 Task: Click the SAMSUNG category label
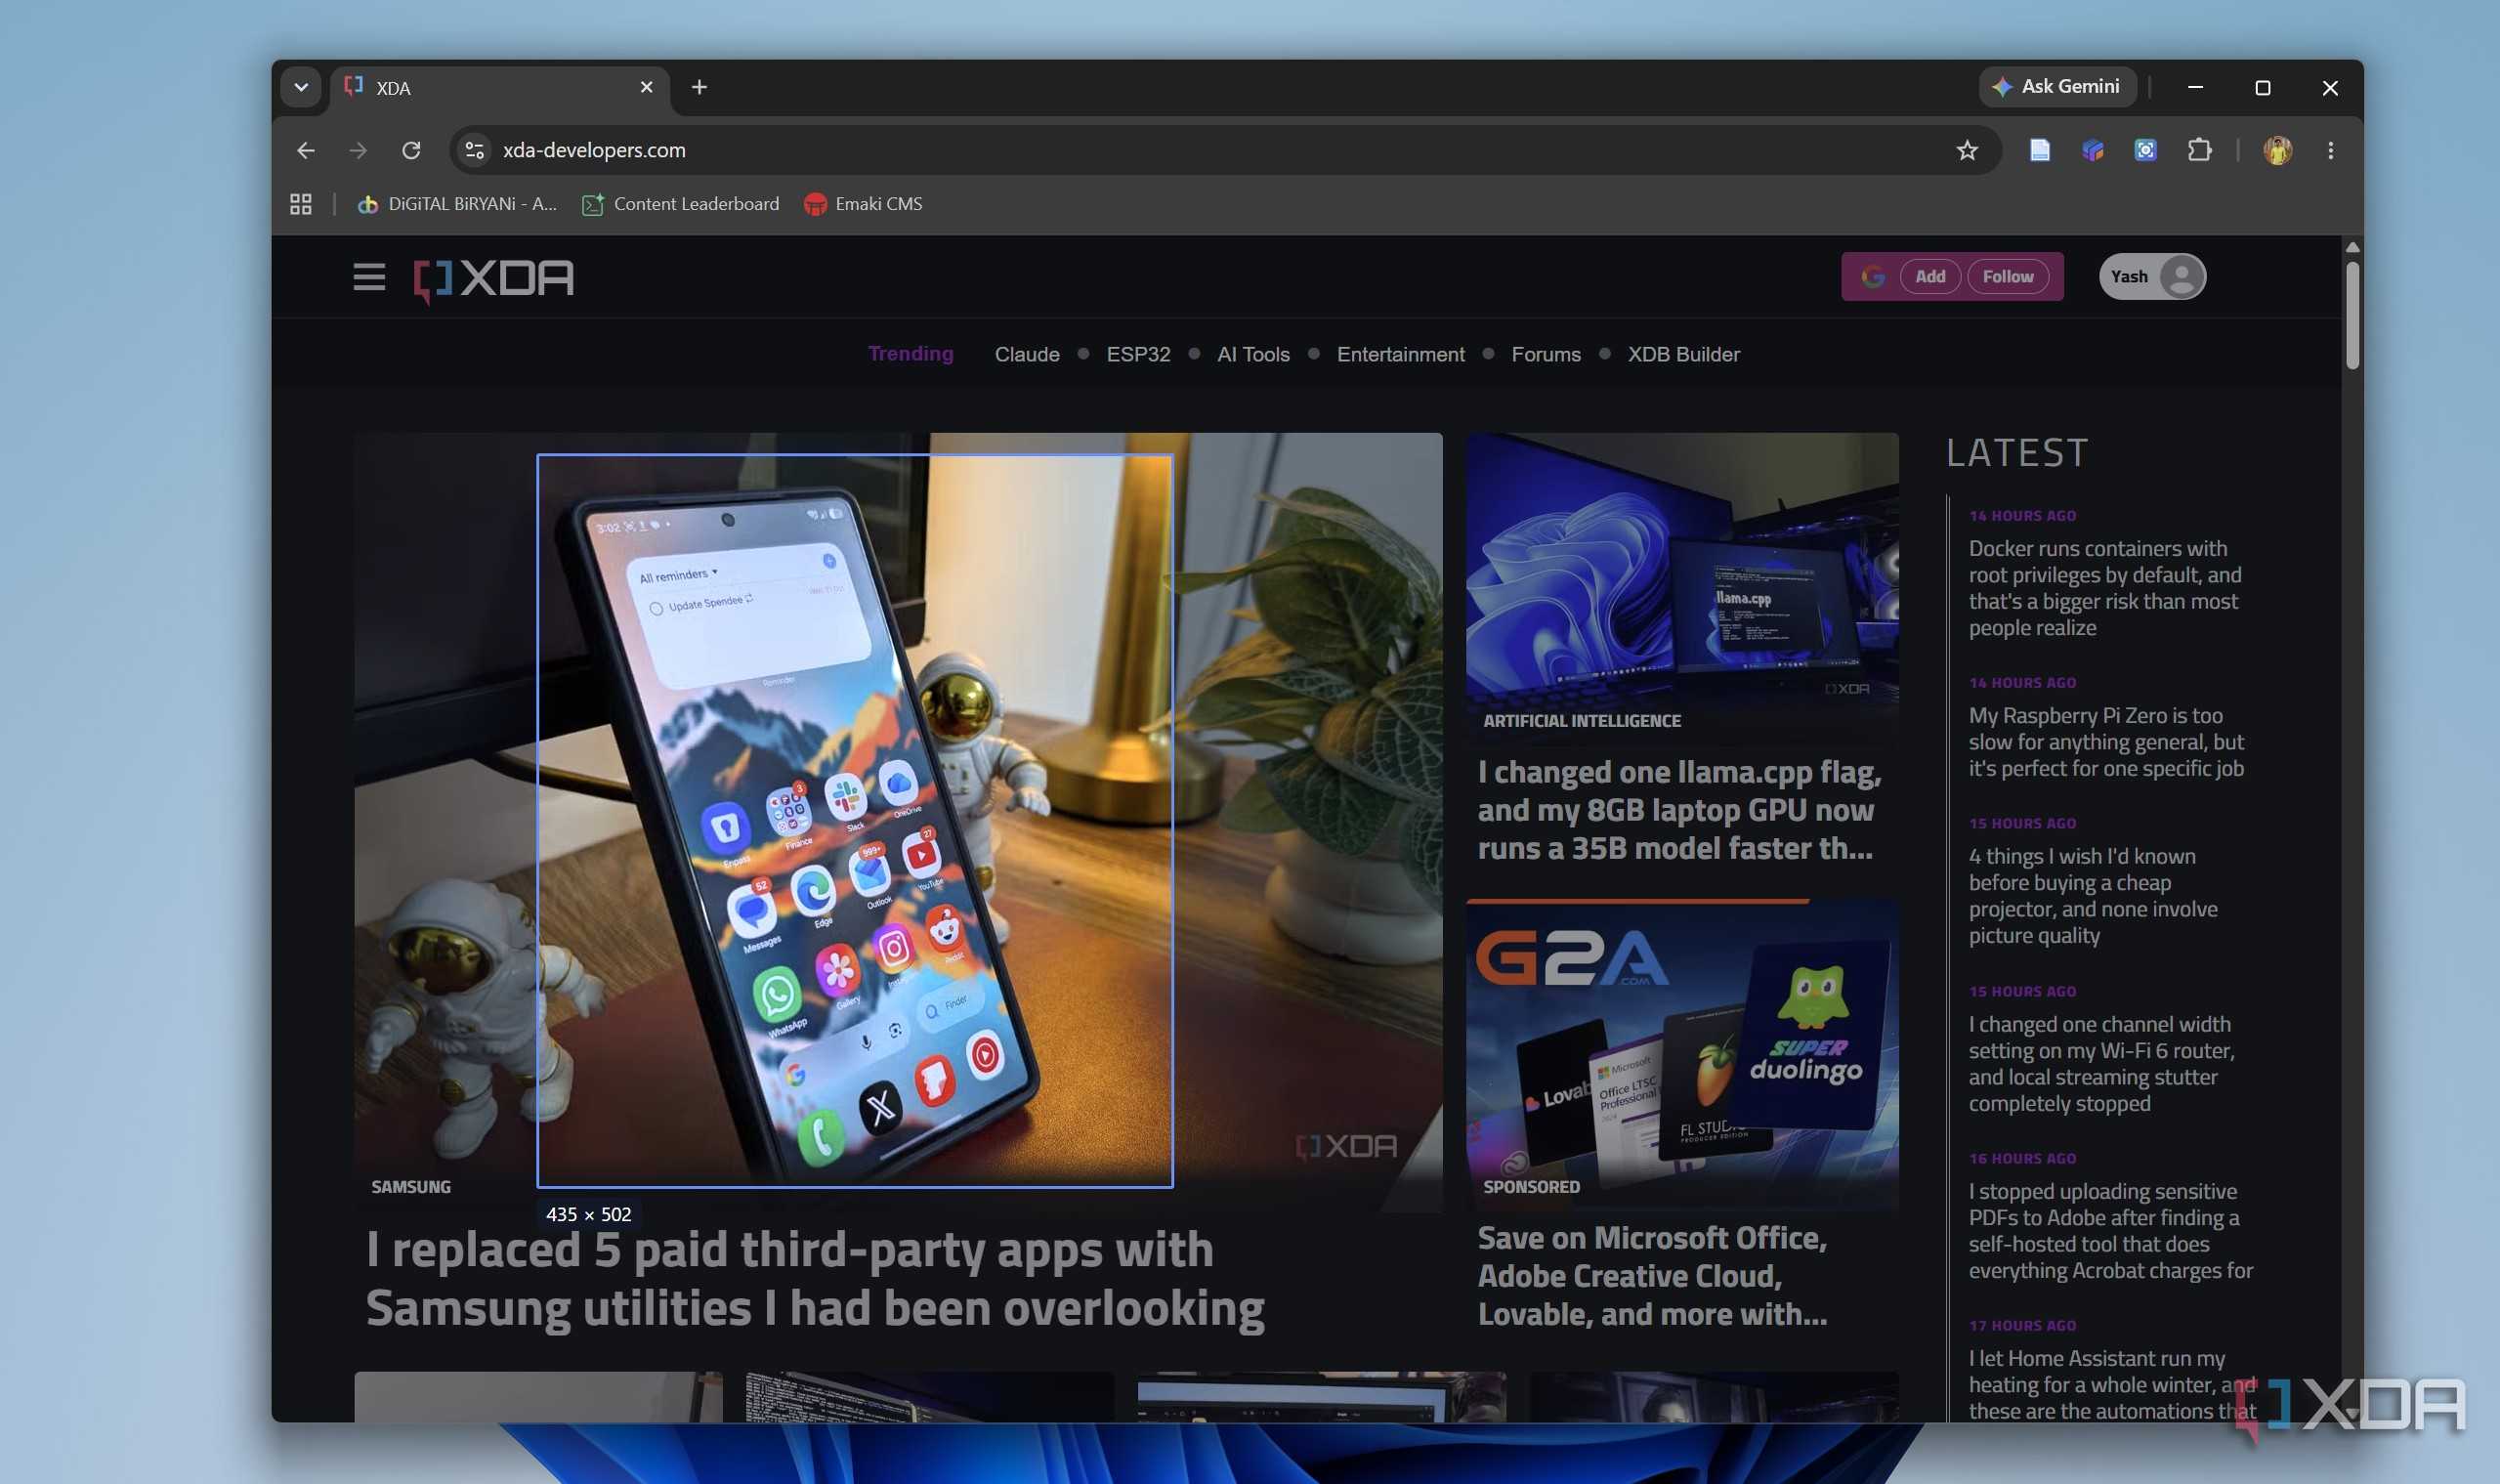pos(411,1187)
